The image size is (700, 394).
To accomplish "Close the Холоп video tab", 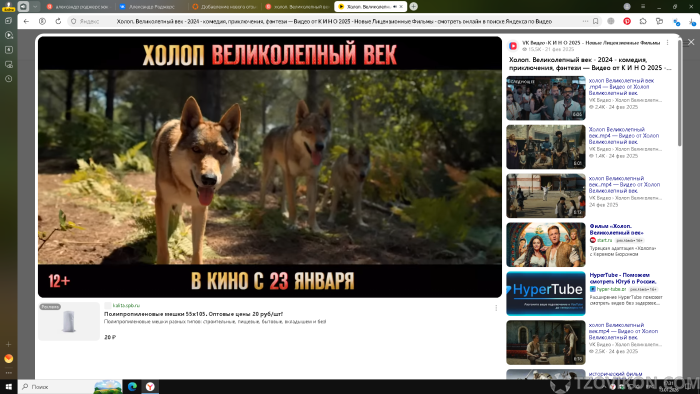I will click(x=401, y=6).
